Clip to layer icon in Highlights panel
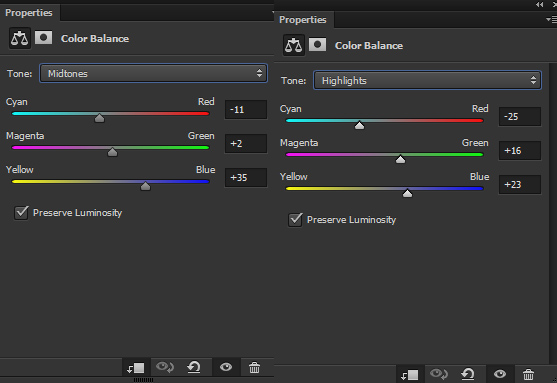This screenshot has width=557, height=383. point(410,374)
